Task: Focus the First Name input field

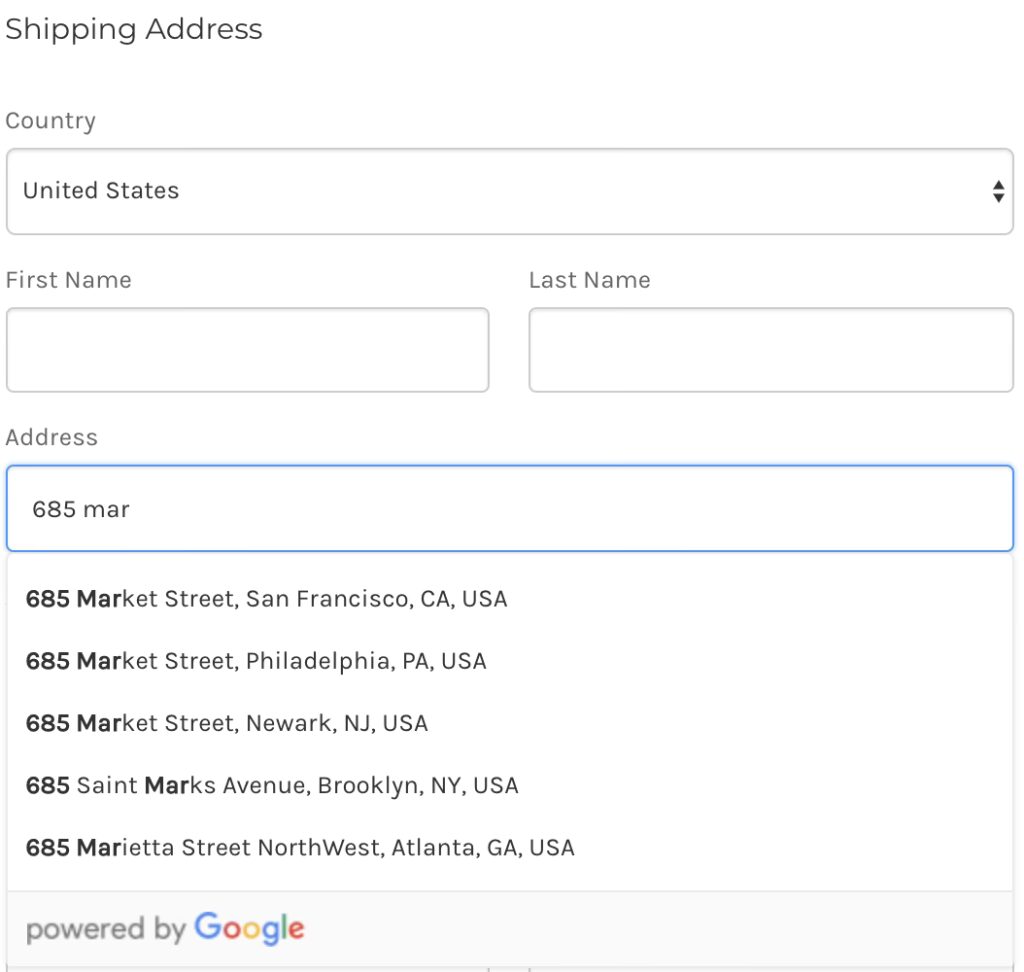Action: (x=247, y=350)
